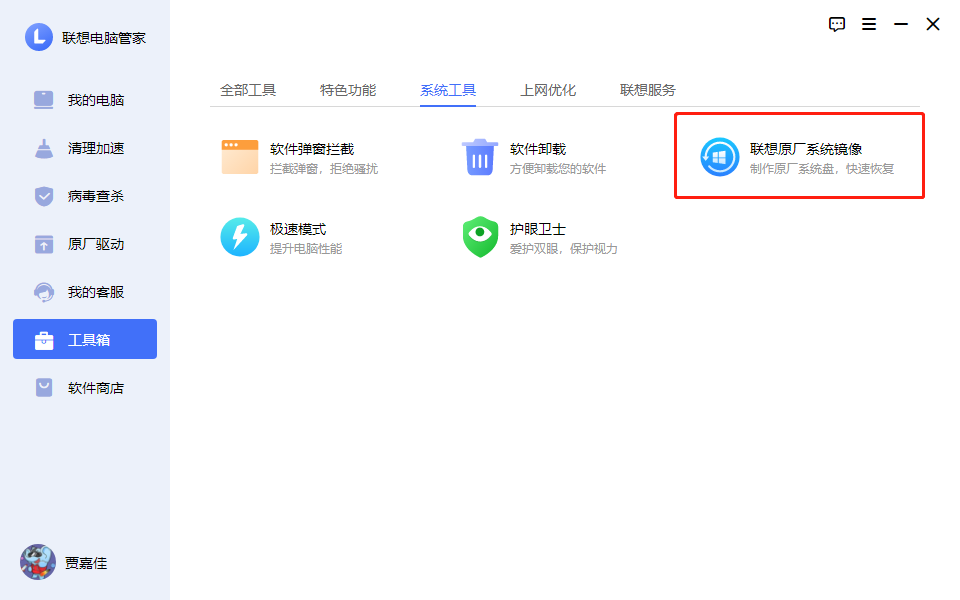Click the description 拦截弹窗，拒绝骚扰
960x600 pixels.
[x=324, y=168]
